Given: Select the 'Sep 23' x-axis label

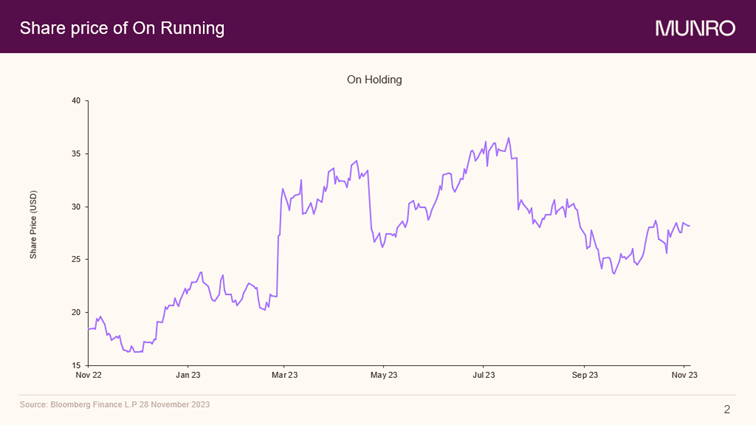Looking at the screenshot, I should pos(585,376).
